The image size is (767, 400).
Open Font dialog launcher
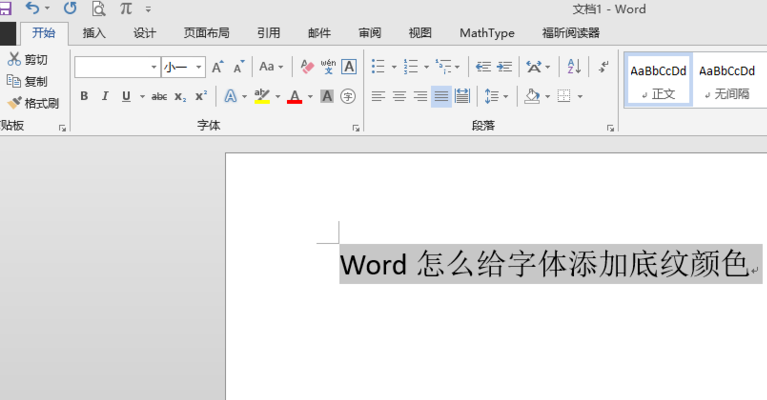tap(356, 128)
